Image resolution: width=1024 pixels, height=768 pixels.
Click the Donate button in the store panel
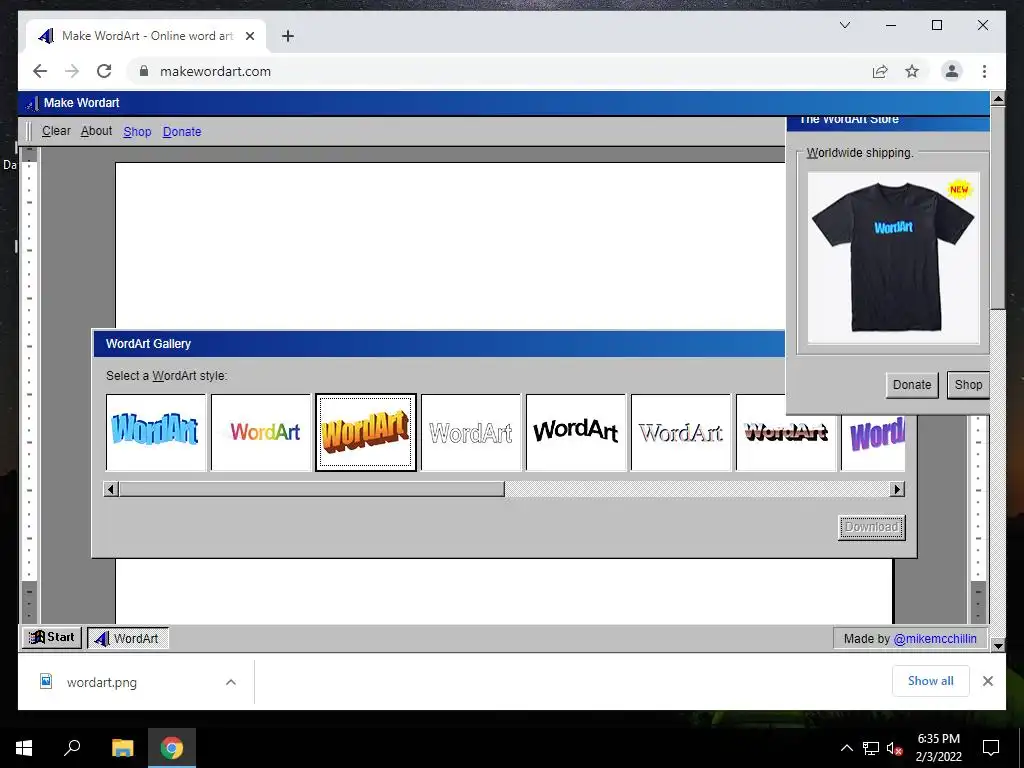pos(912,385)
